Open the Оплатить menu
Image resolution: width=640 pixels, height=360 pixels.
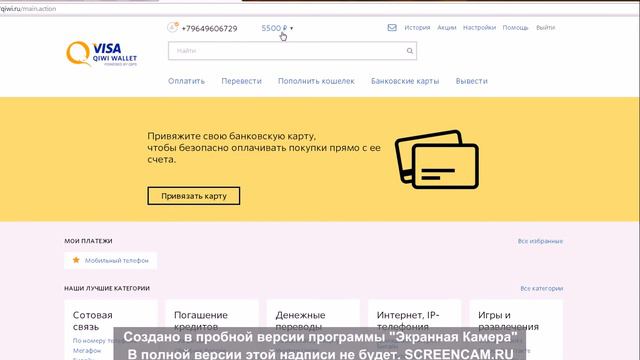click(187, 81)
